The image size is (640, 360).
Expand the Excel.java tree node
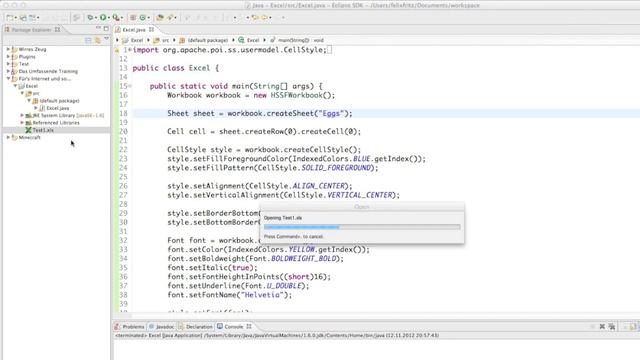tap(36, 108)
